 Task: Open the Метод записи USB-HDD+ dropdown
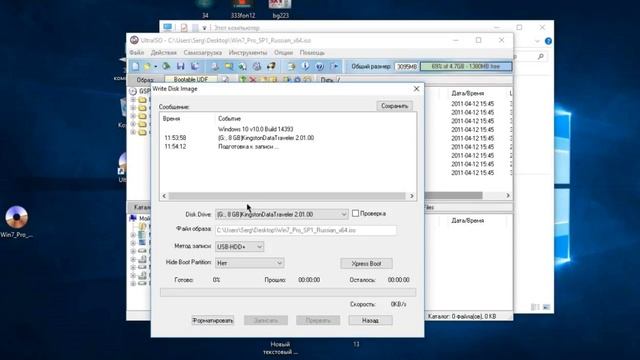tap(240, 247)
